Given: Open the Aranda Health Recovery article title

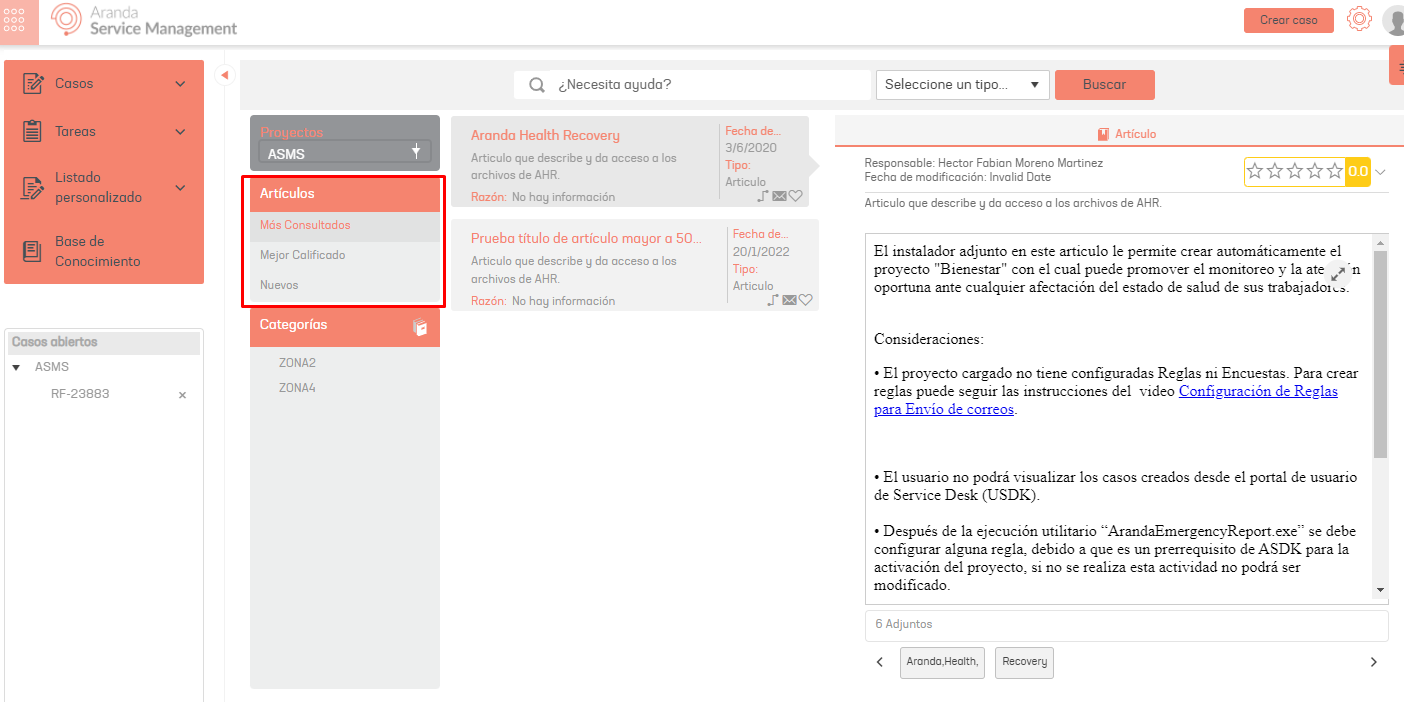Looking at the screenshot, I should 545,135.
